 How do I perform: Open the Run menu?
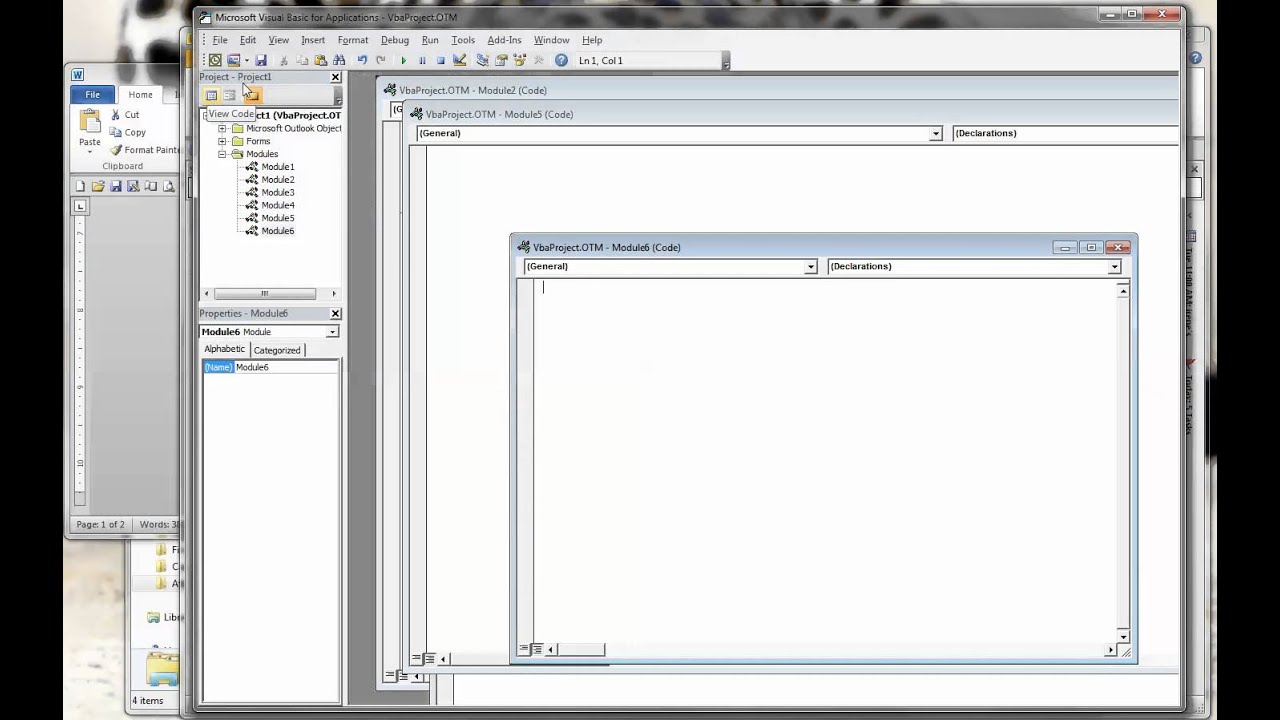430,40
